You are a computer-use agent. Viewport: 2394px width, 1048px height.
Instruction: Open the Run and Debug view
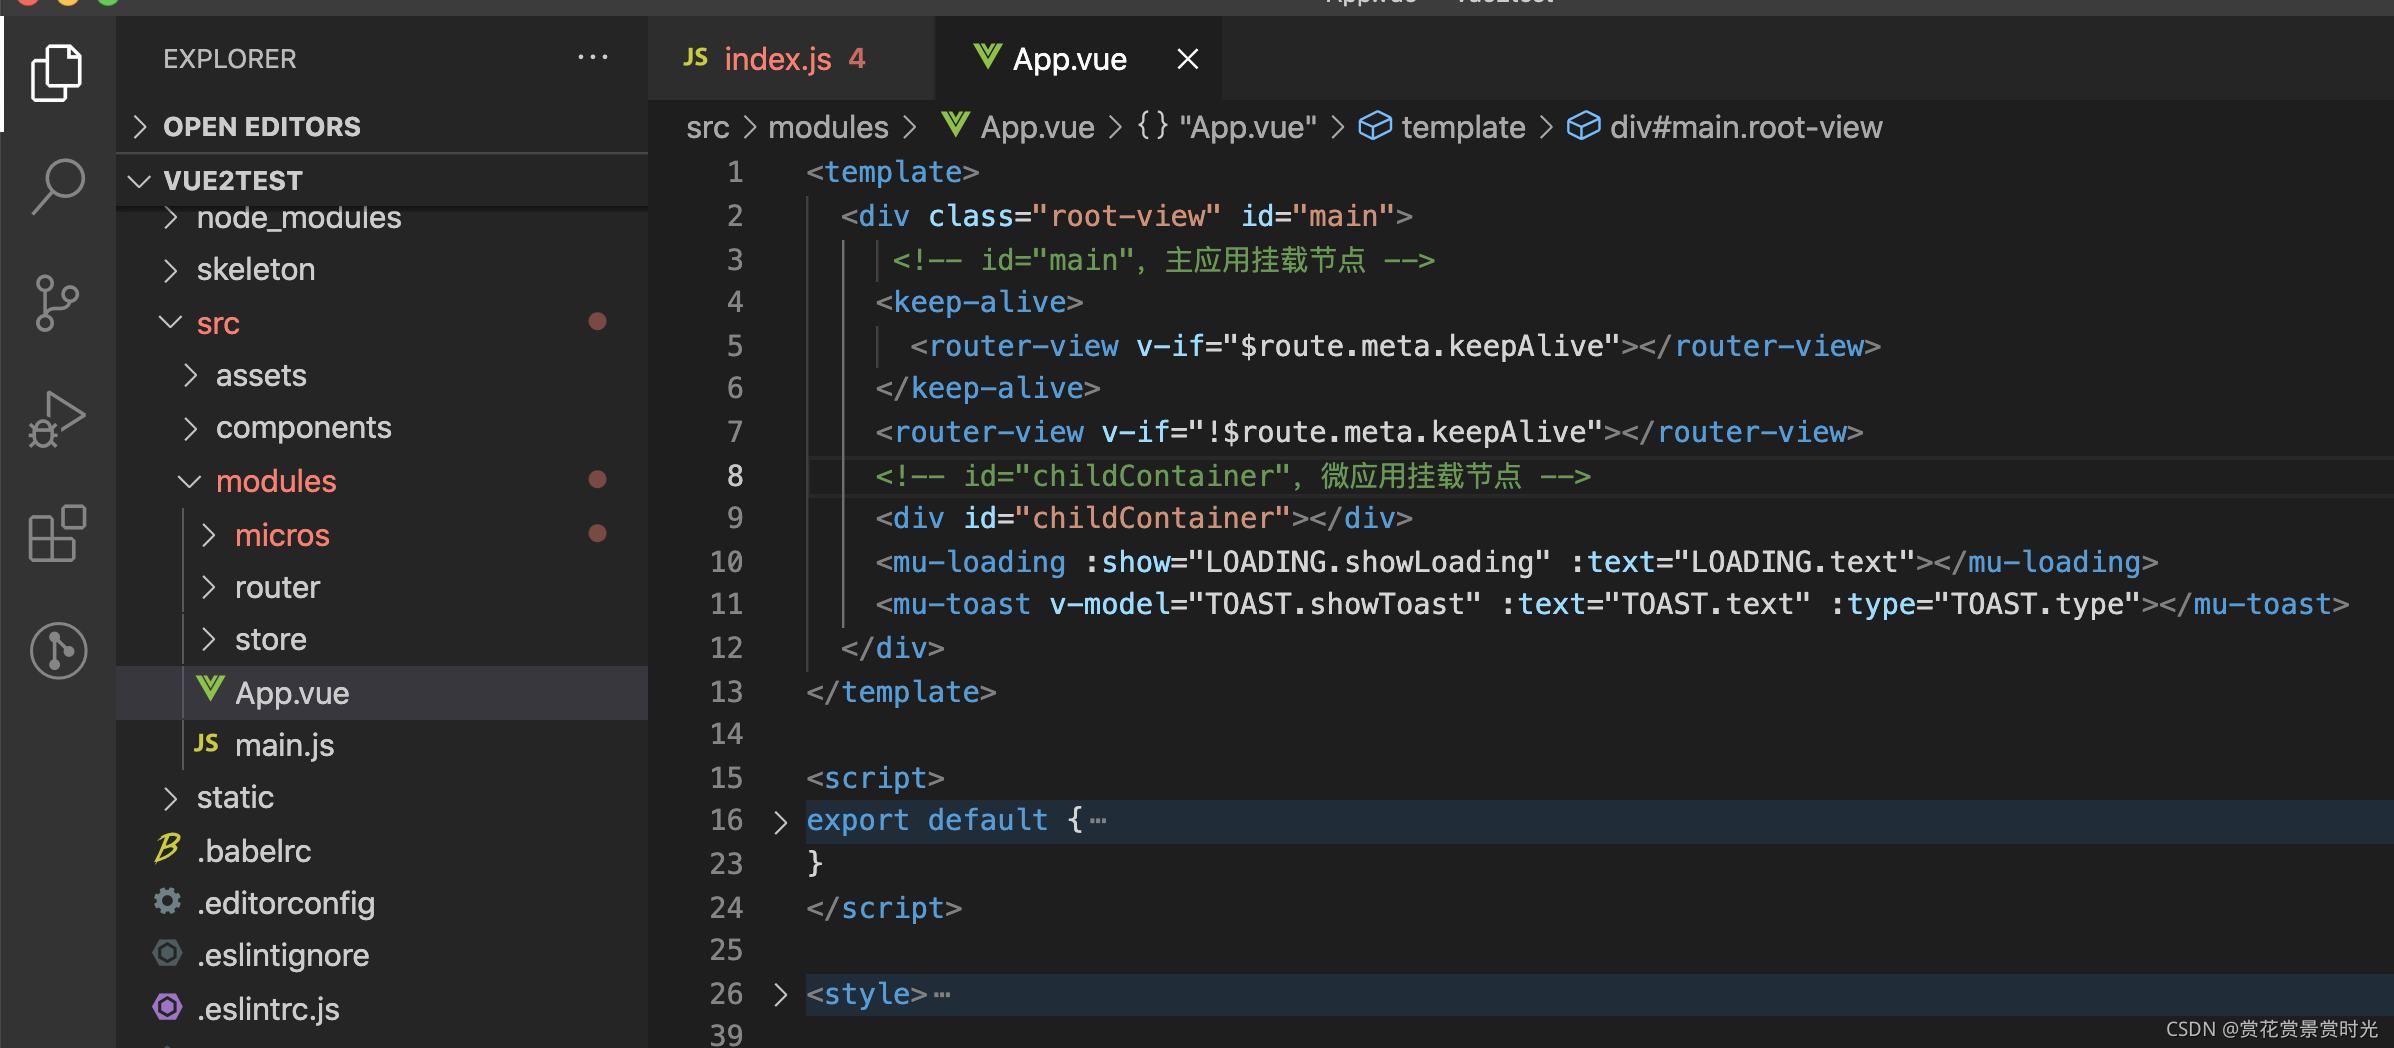click(57, 419)
